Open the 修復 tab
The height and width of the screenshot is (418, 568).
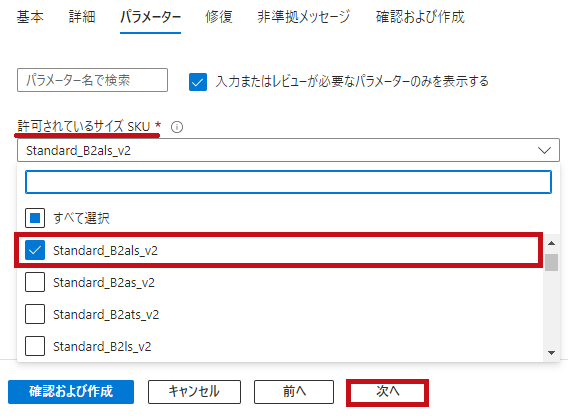tap(219, 17)
